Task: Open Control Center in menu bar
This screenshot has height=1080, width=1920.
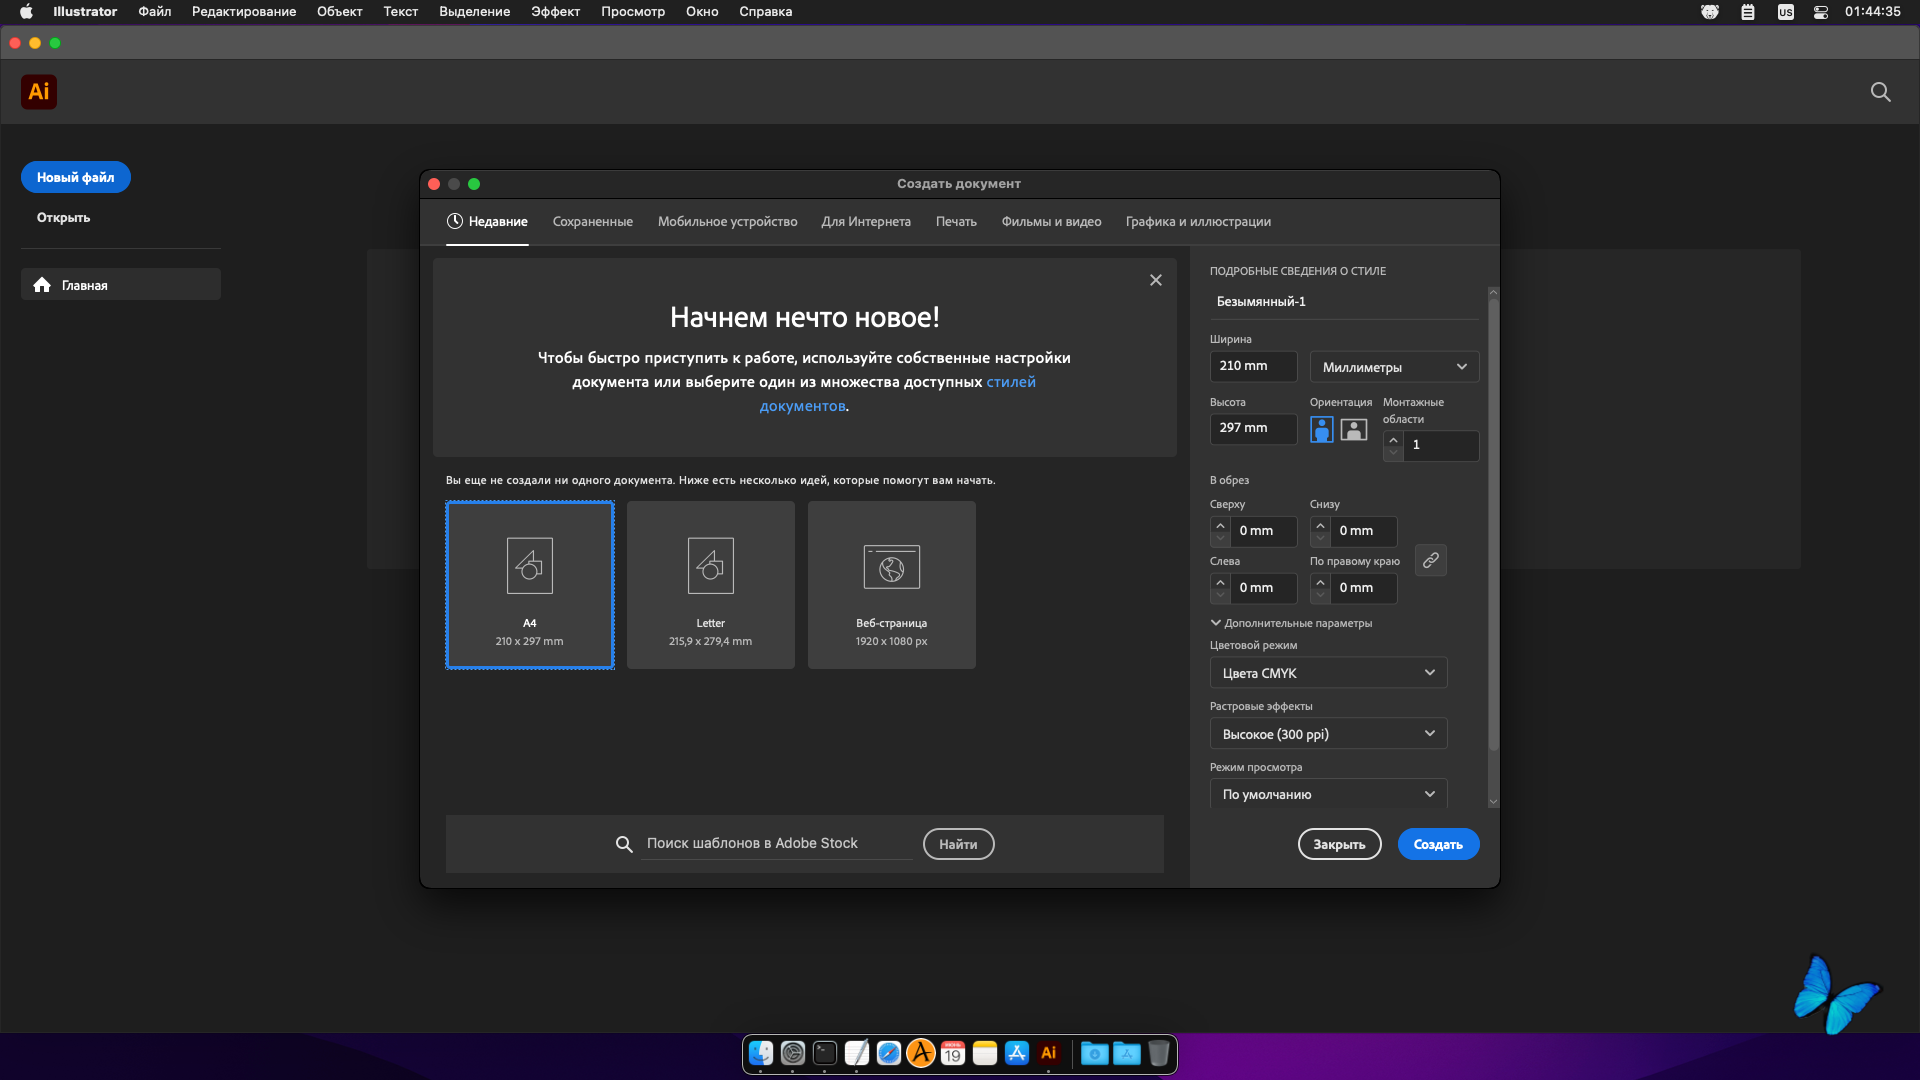Action: pos(1821,12)
